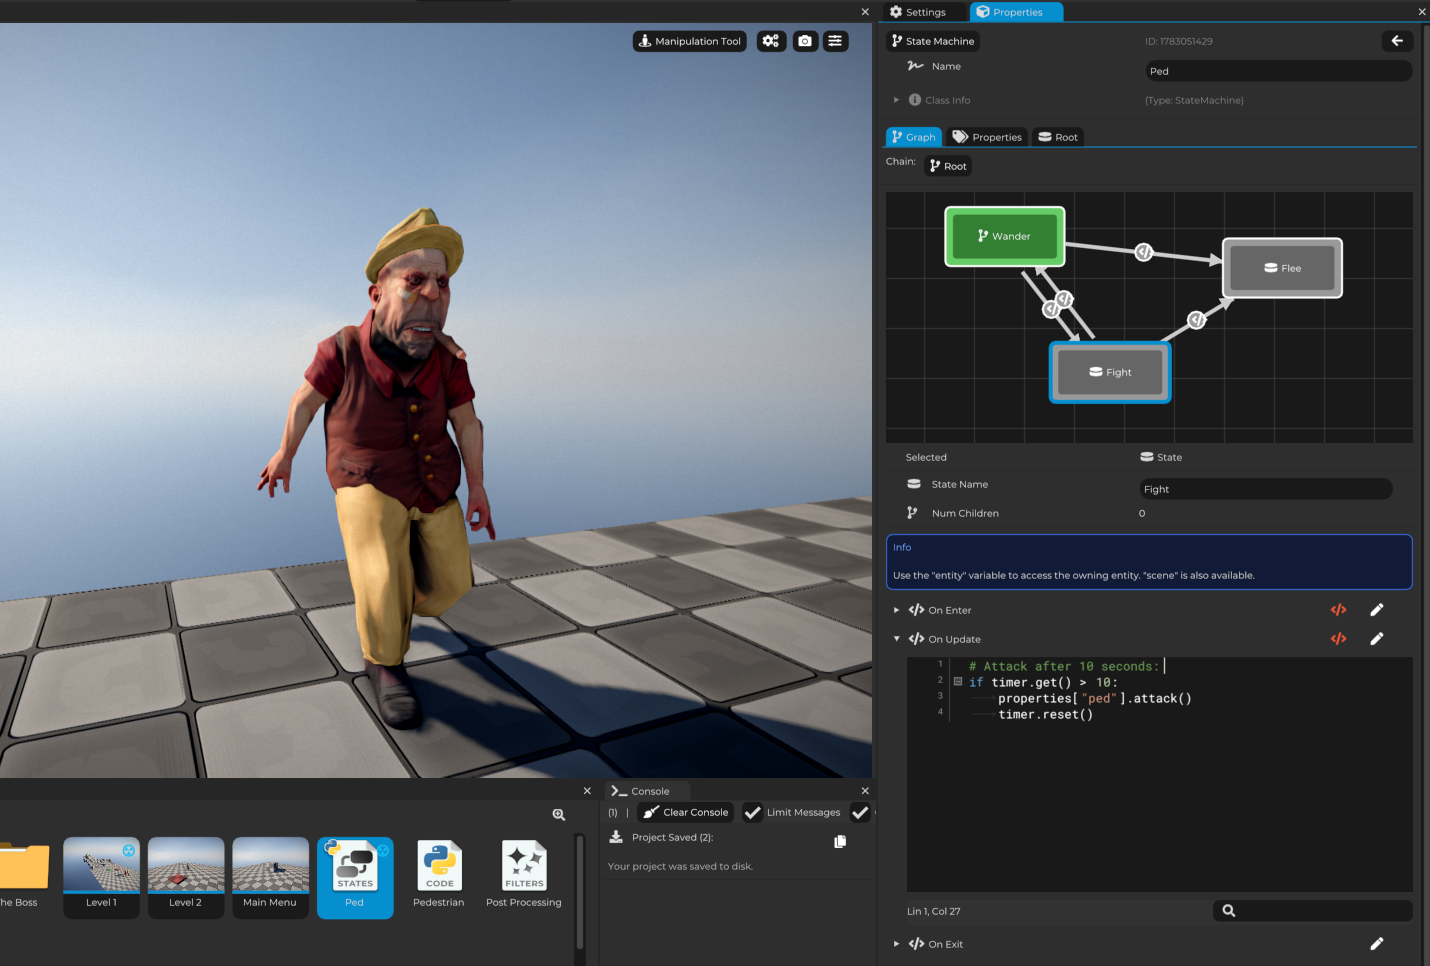
Task: Toggle the checkbox right of Limit Messages
Action: [x=861, y=812]
